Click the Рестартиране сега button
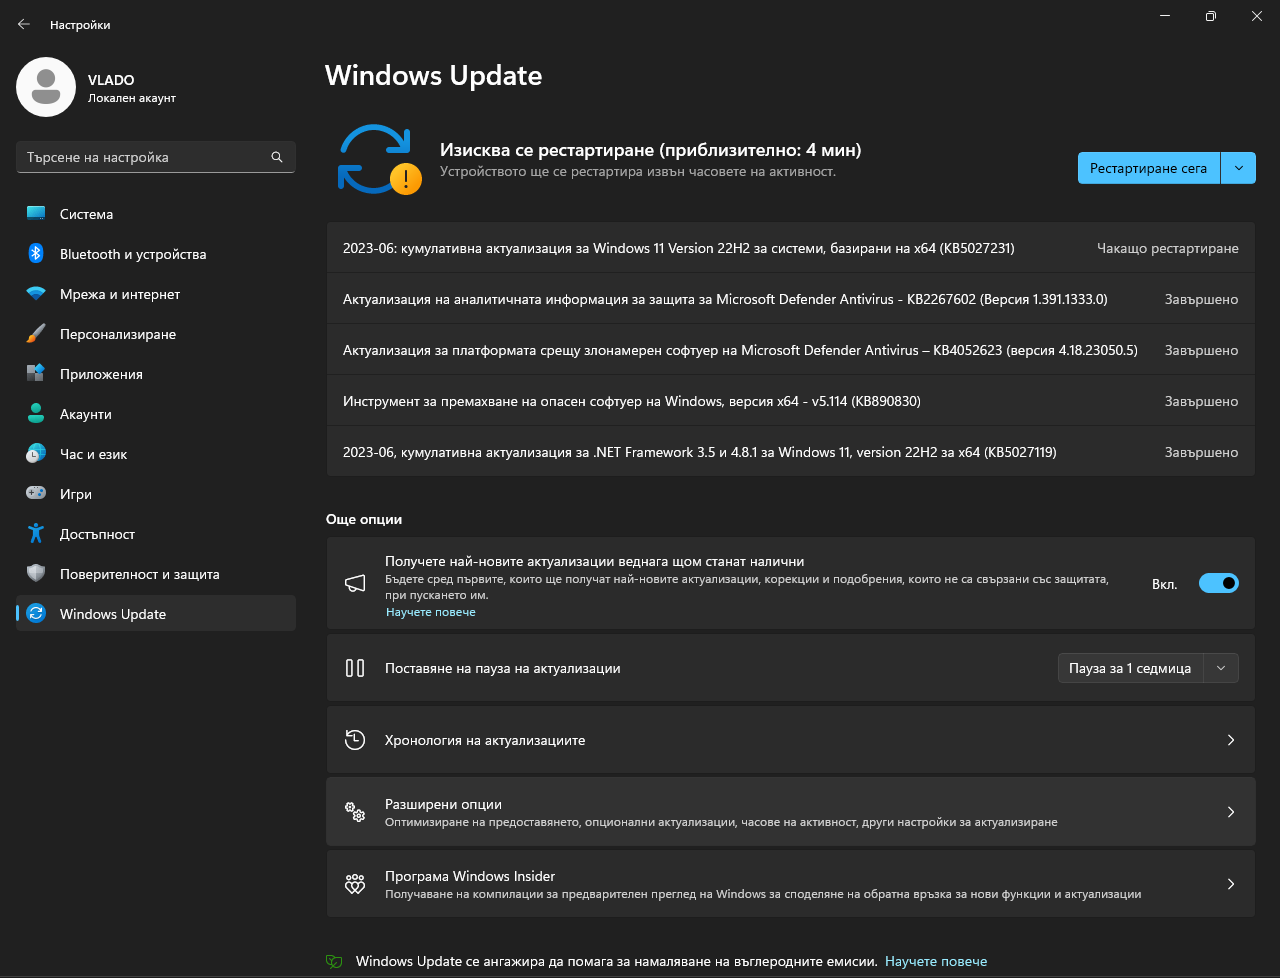The height and width of the screenshot is (978, 1280). (1149, 168)
